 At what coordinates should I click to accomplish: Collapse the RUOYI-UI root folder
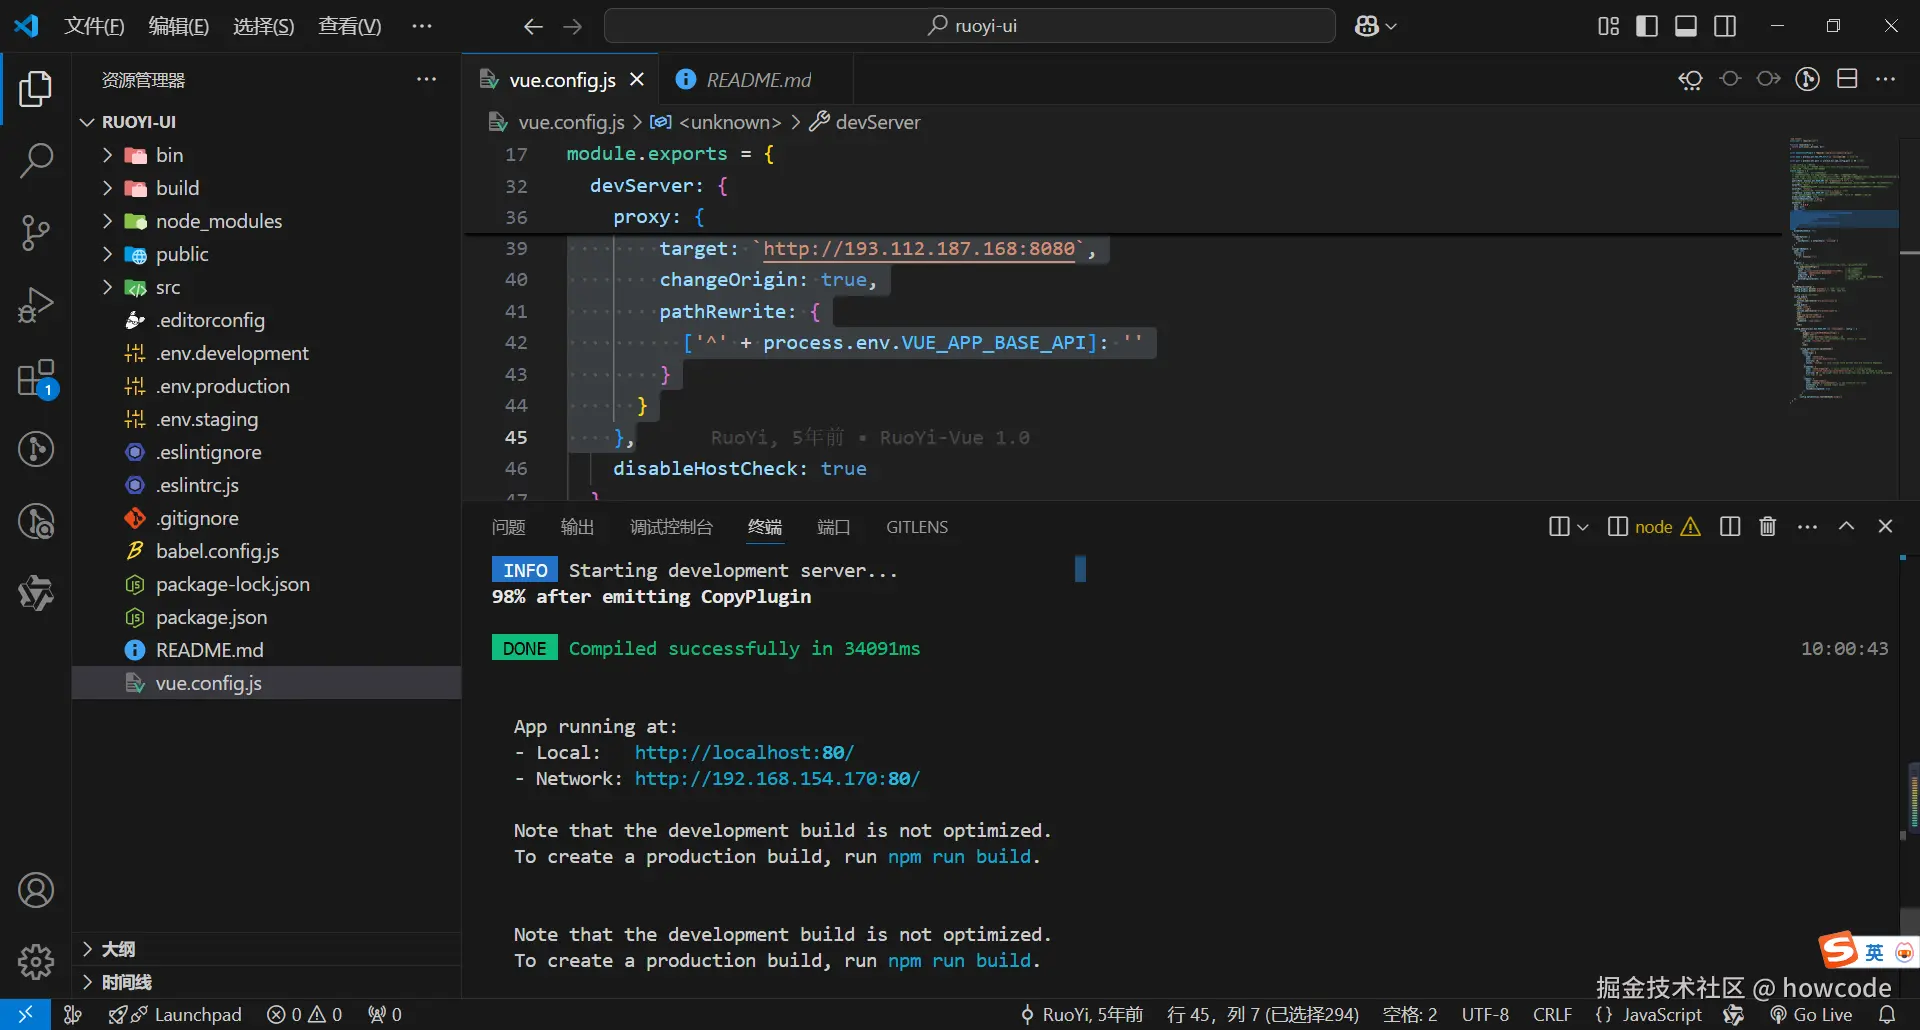click(266, 122)
